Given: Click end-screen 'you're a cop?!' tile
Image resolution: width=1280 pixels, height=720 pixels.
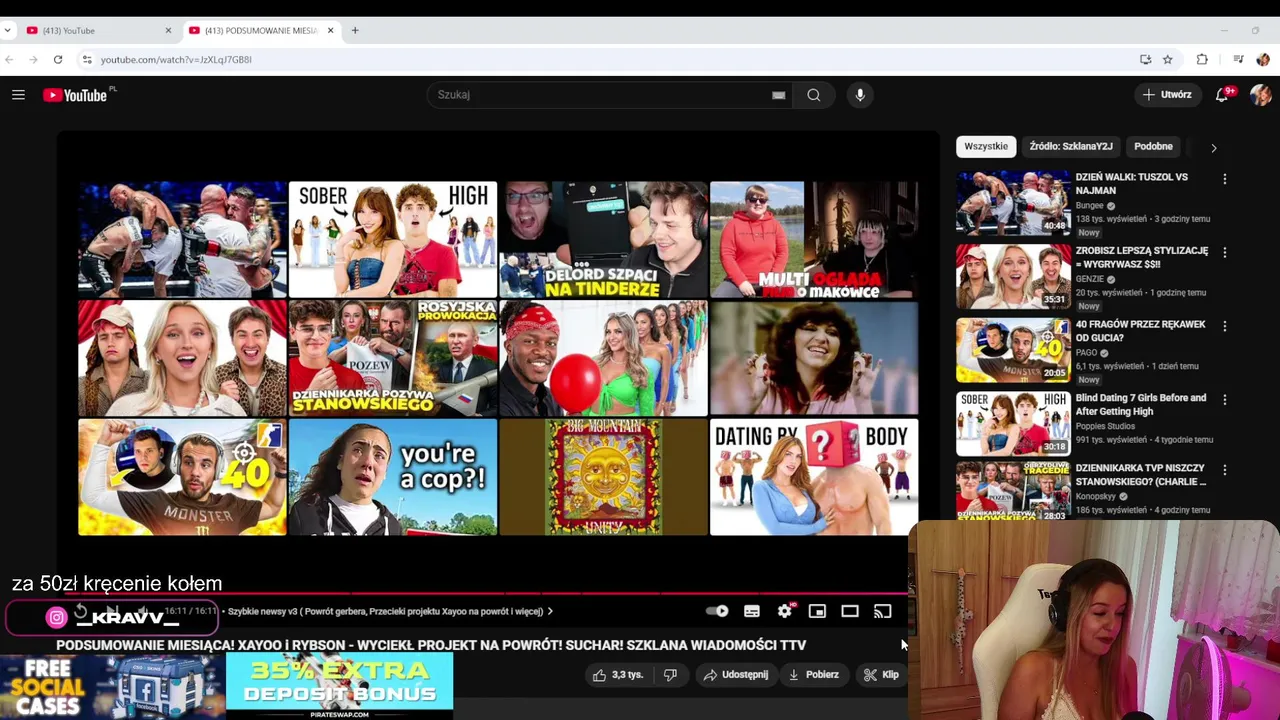Looking at the screenshot, I should 392,477.
